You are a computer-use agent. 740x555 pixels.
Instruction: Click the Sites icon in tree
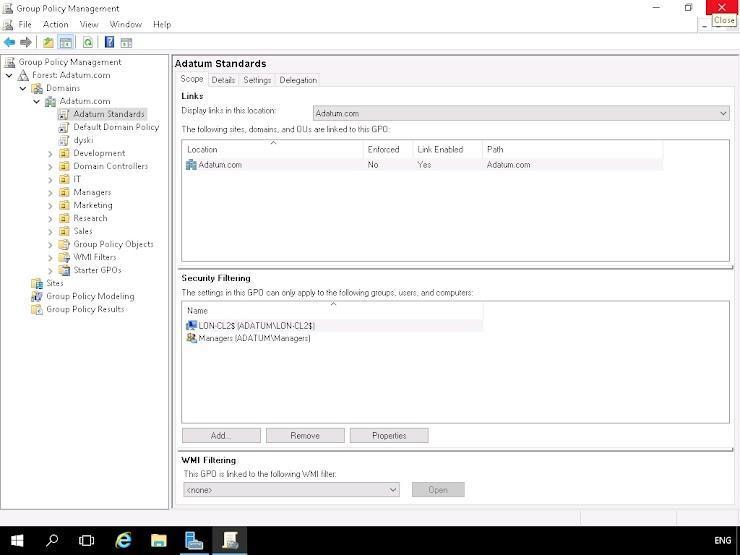(x=37, y=283)
